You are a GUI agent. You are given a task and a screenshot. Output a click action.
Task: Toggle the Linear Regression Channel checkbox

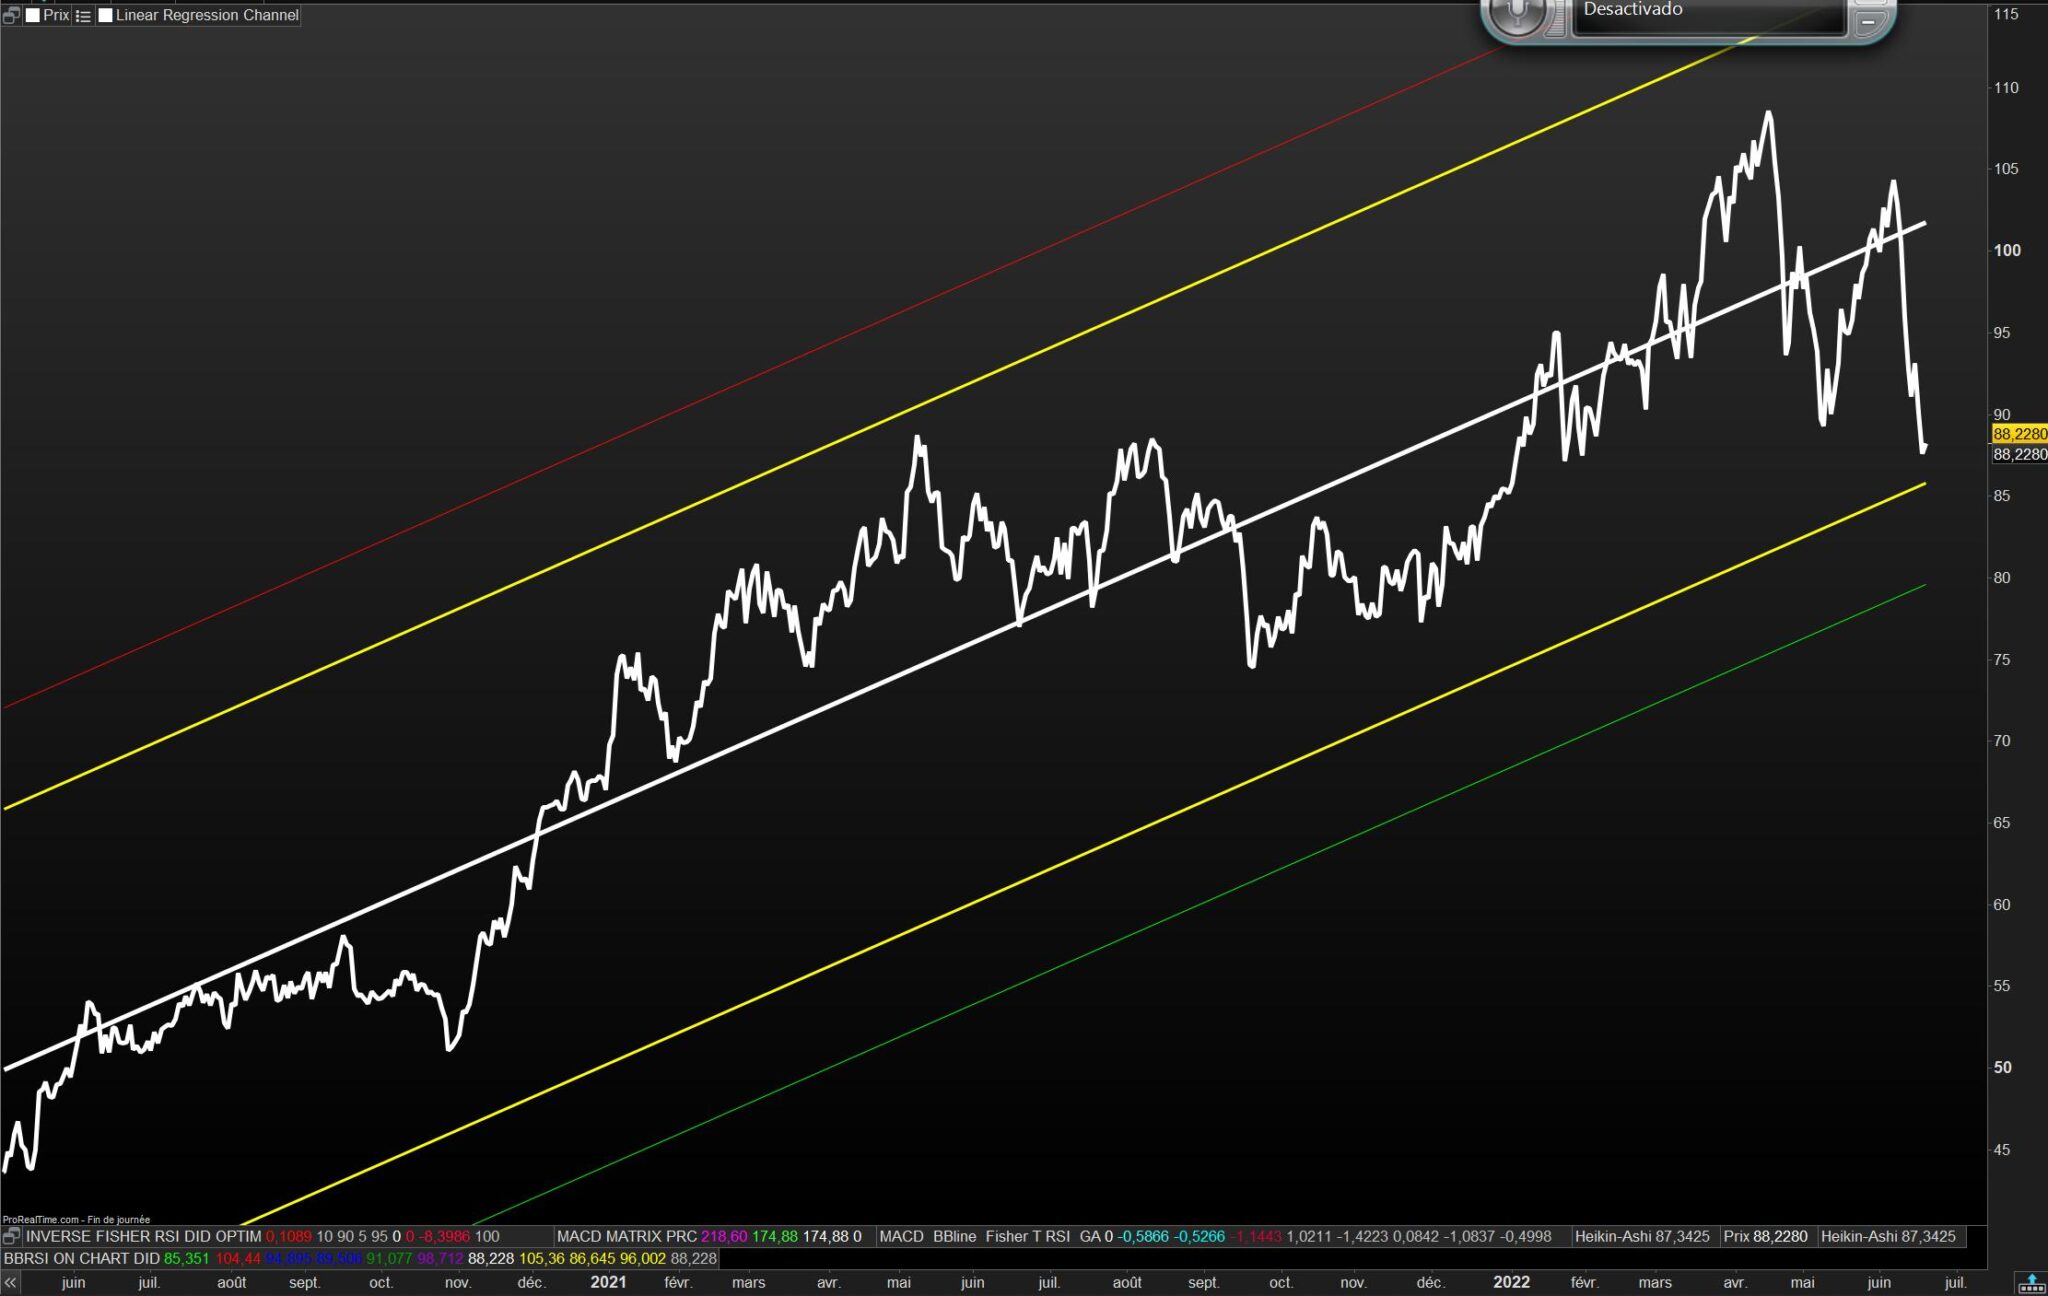105,15
